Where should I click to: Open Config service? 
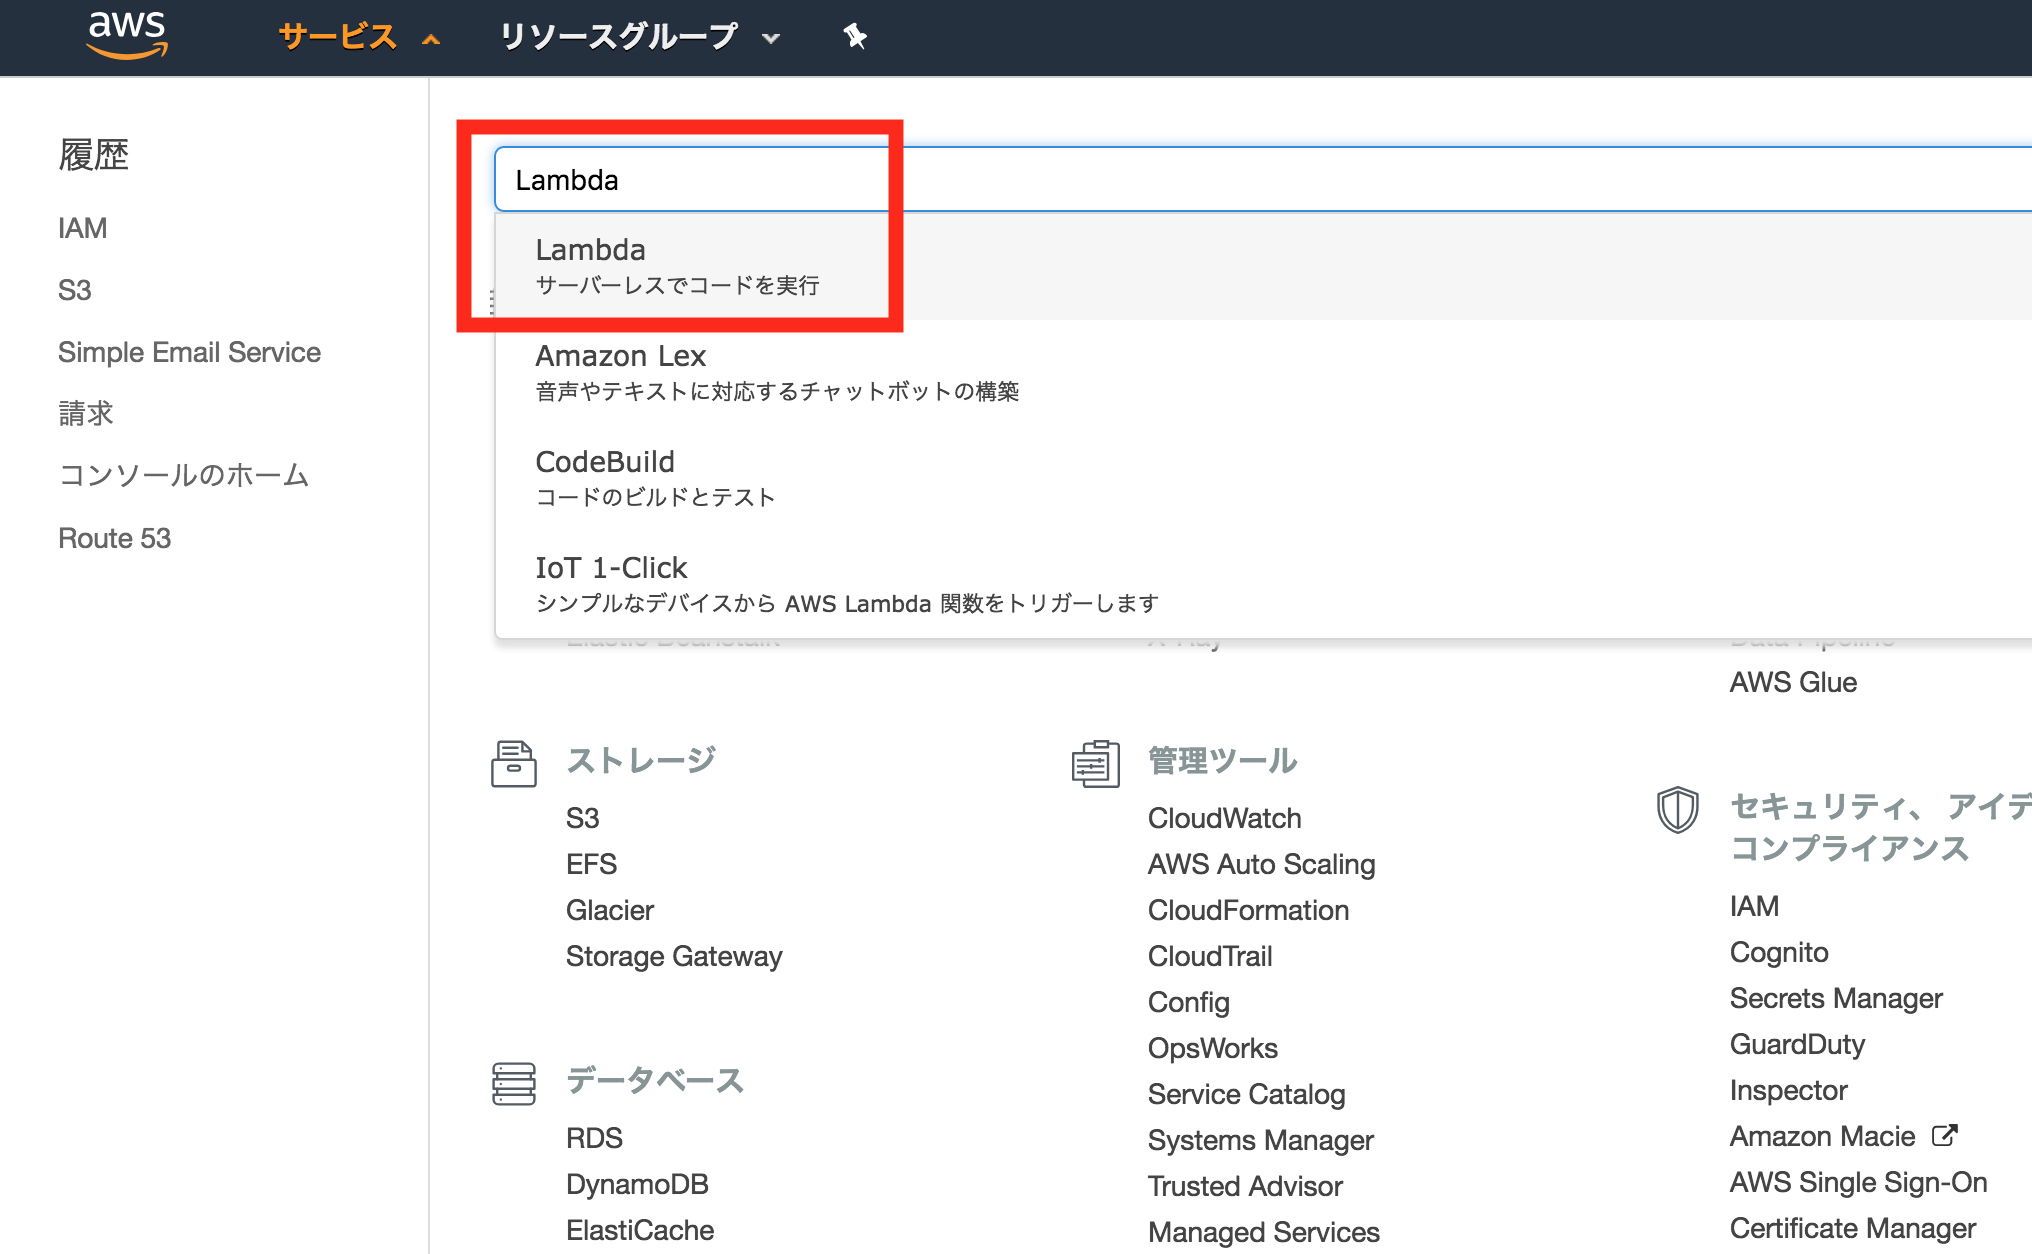pos(1189,1002)
